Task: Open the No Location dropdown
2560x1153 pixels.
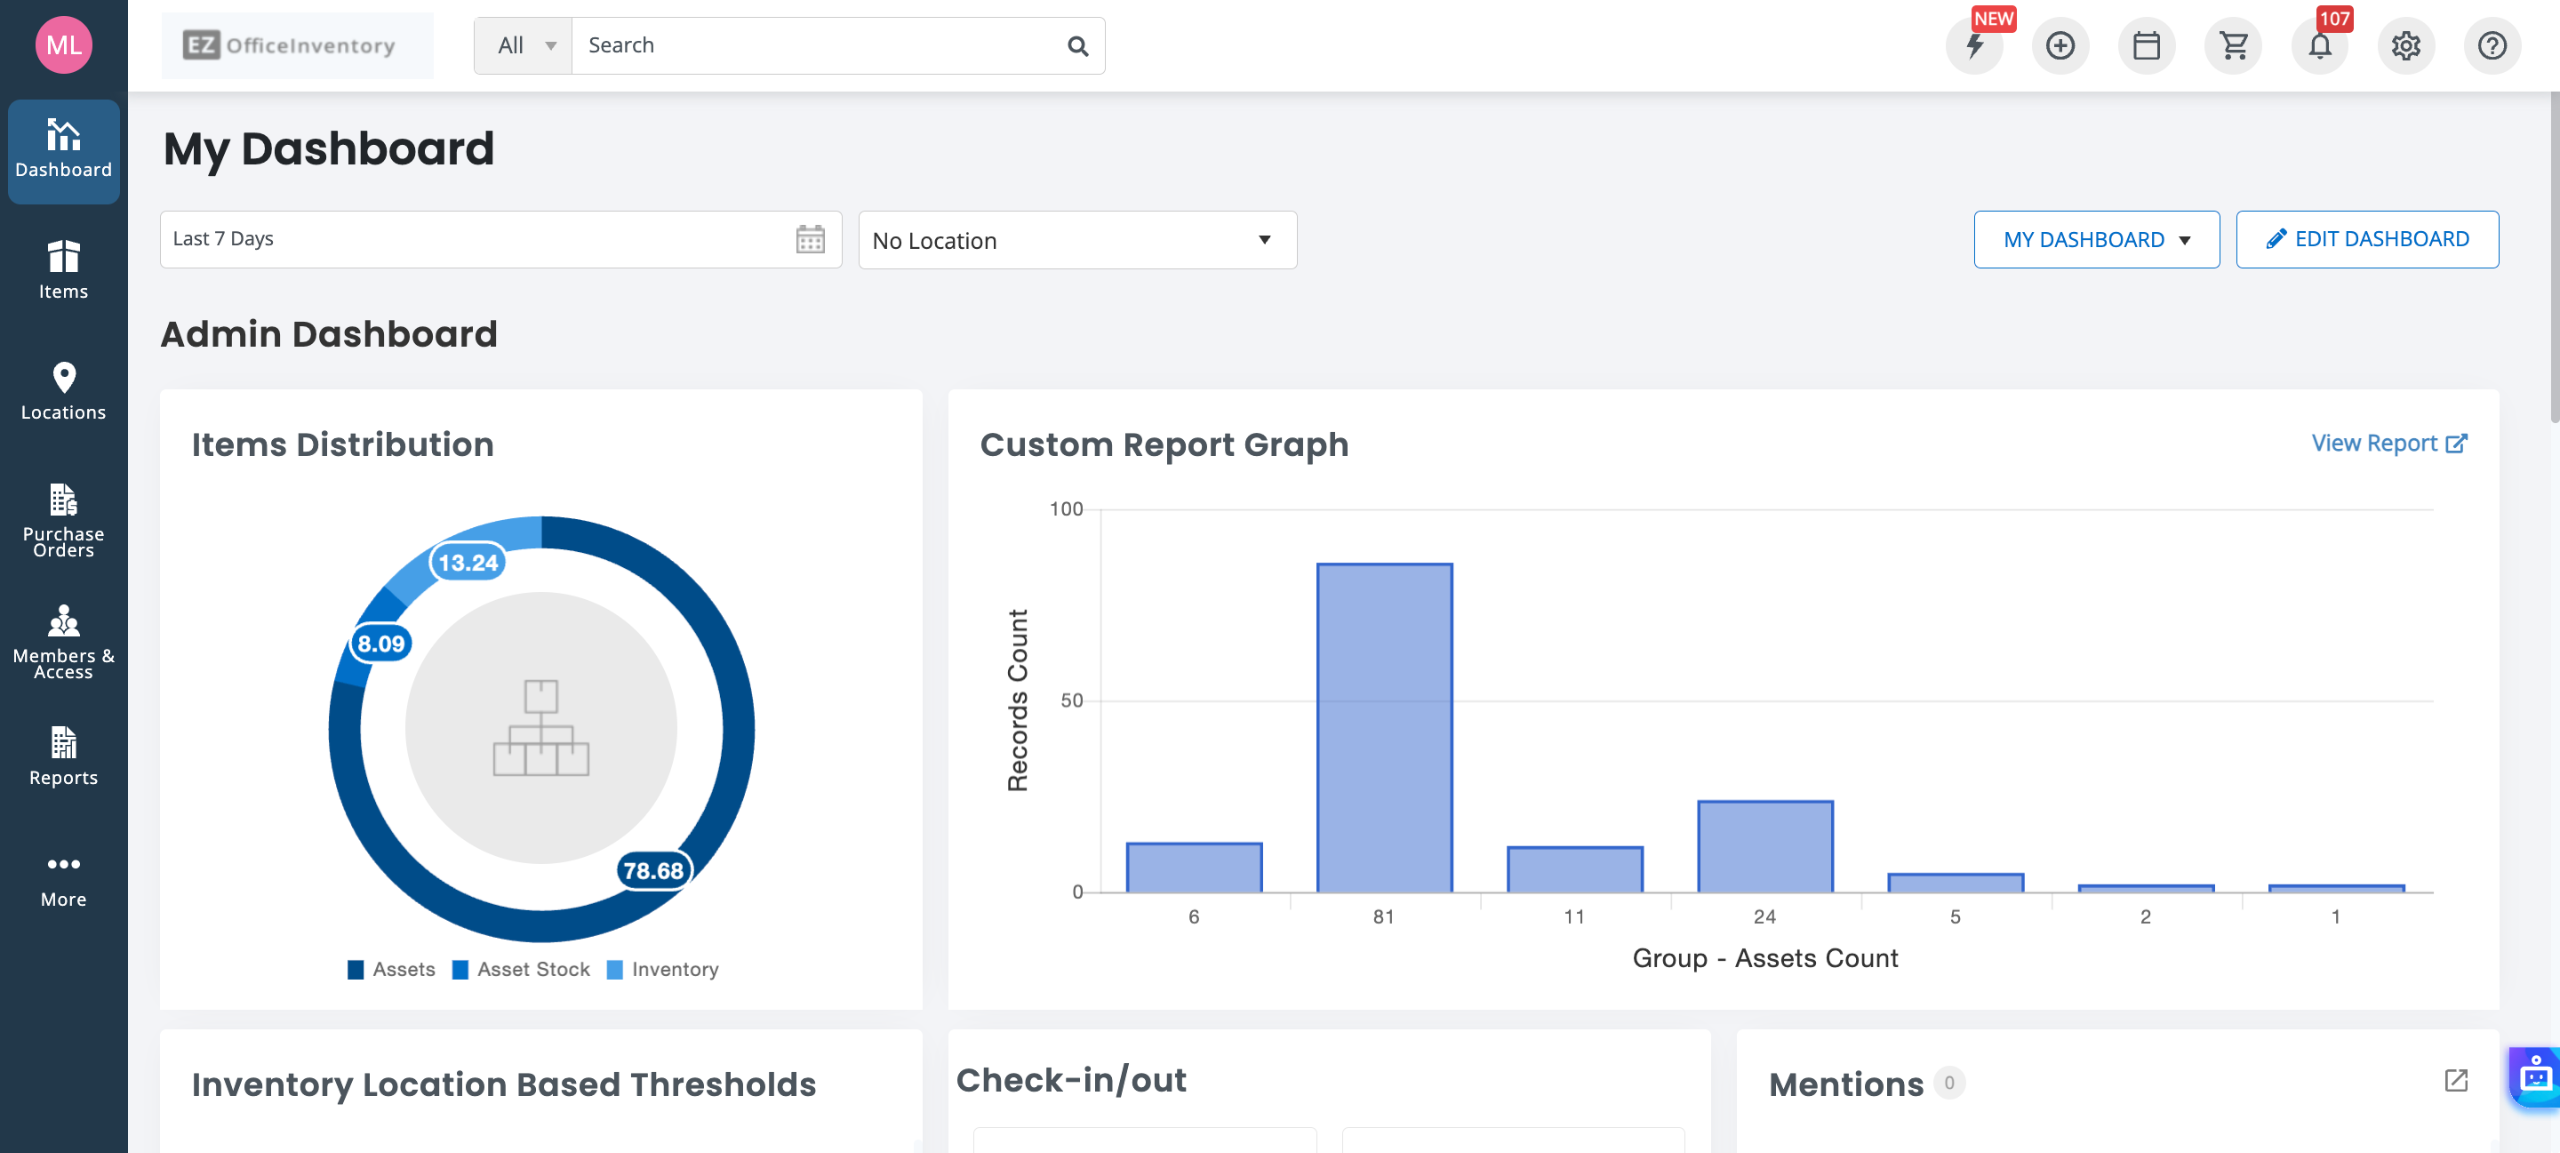Action: 1077,240
